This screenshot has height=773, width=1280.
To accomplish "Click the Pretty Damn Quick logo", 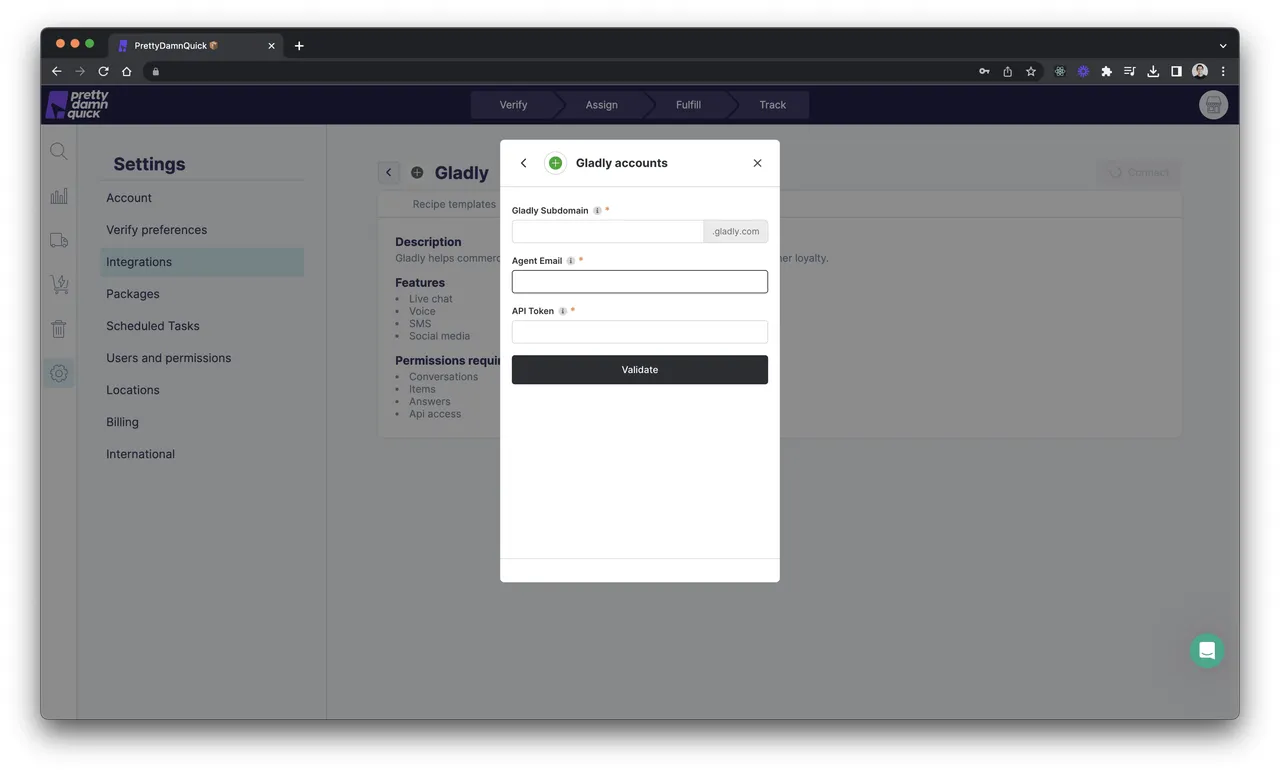I will [x=77, y=104].
